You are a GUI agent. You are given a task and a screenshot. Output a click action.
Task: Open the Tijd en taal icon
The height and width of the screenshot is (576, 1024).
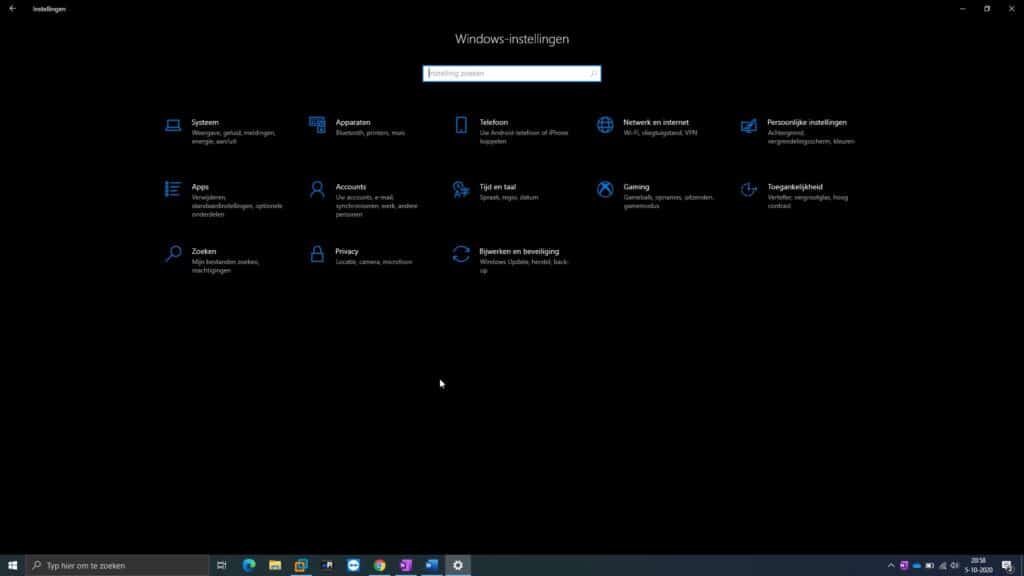click(461, 189)
